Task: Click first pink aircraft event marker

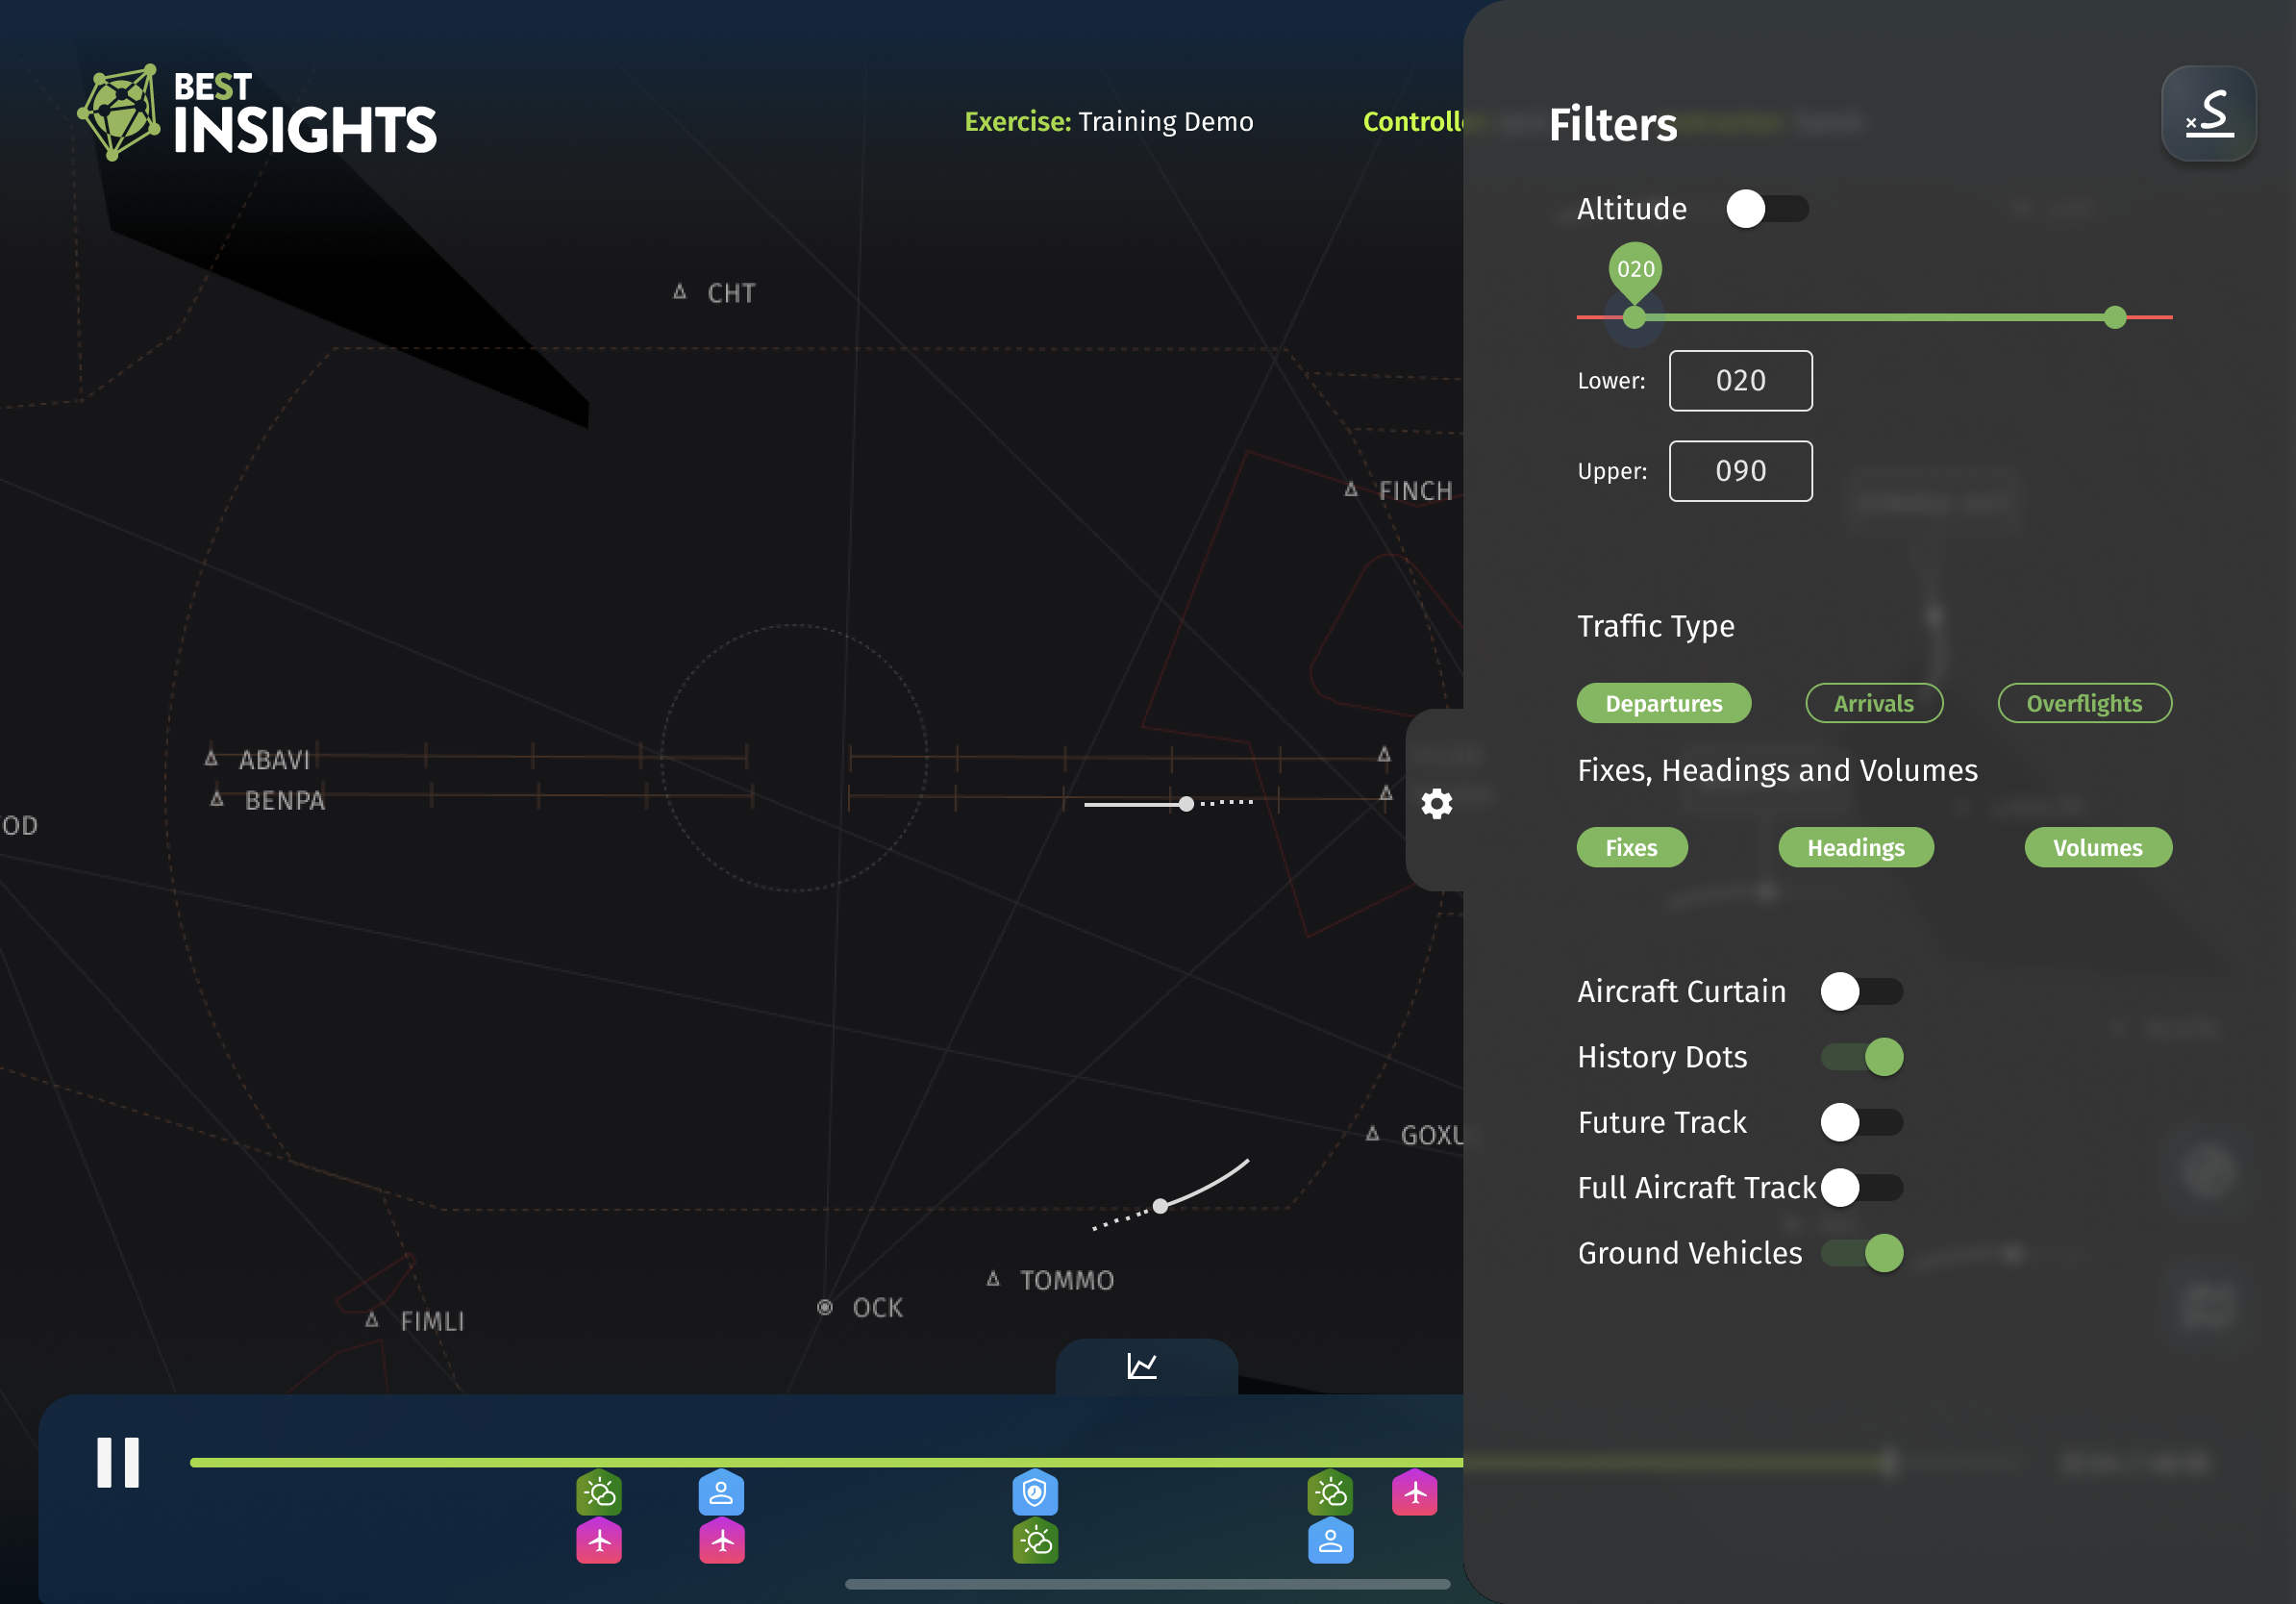Action: [x=599, y=1541]
